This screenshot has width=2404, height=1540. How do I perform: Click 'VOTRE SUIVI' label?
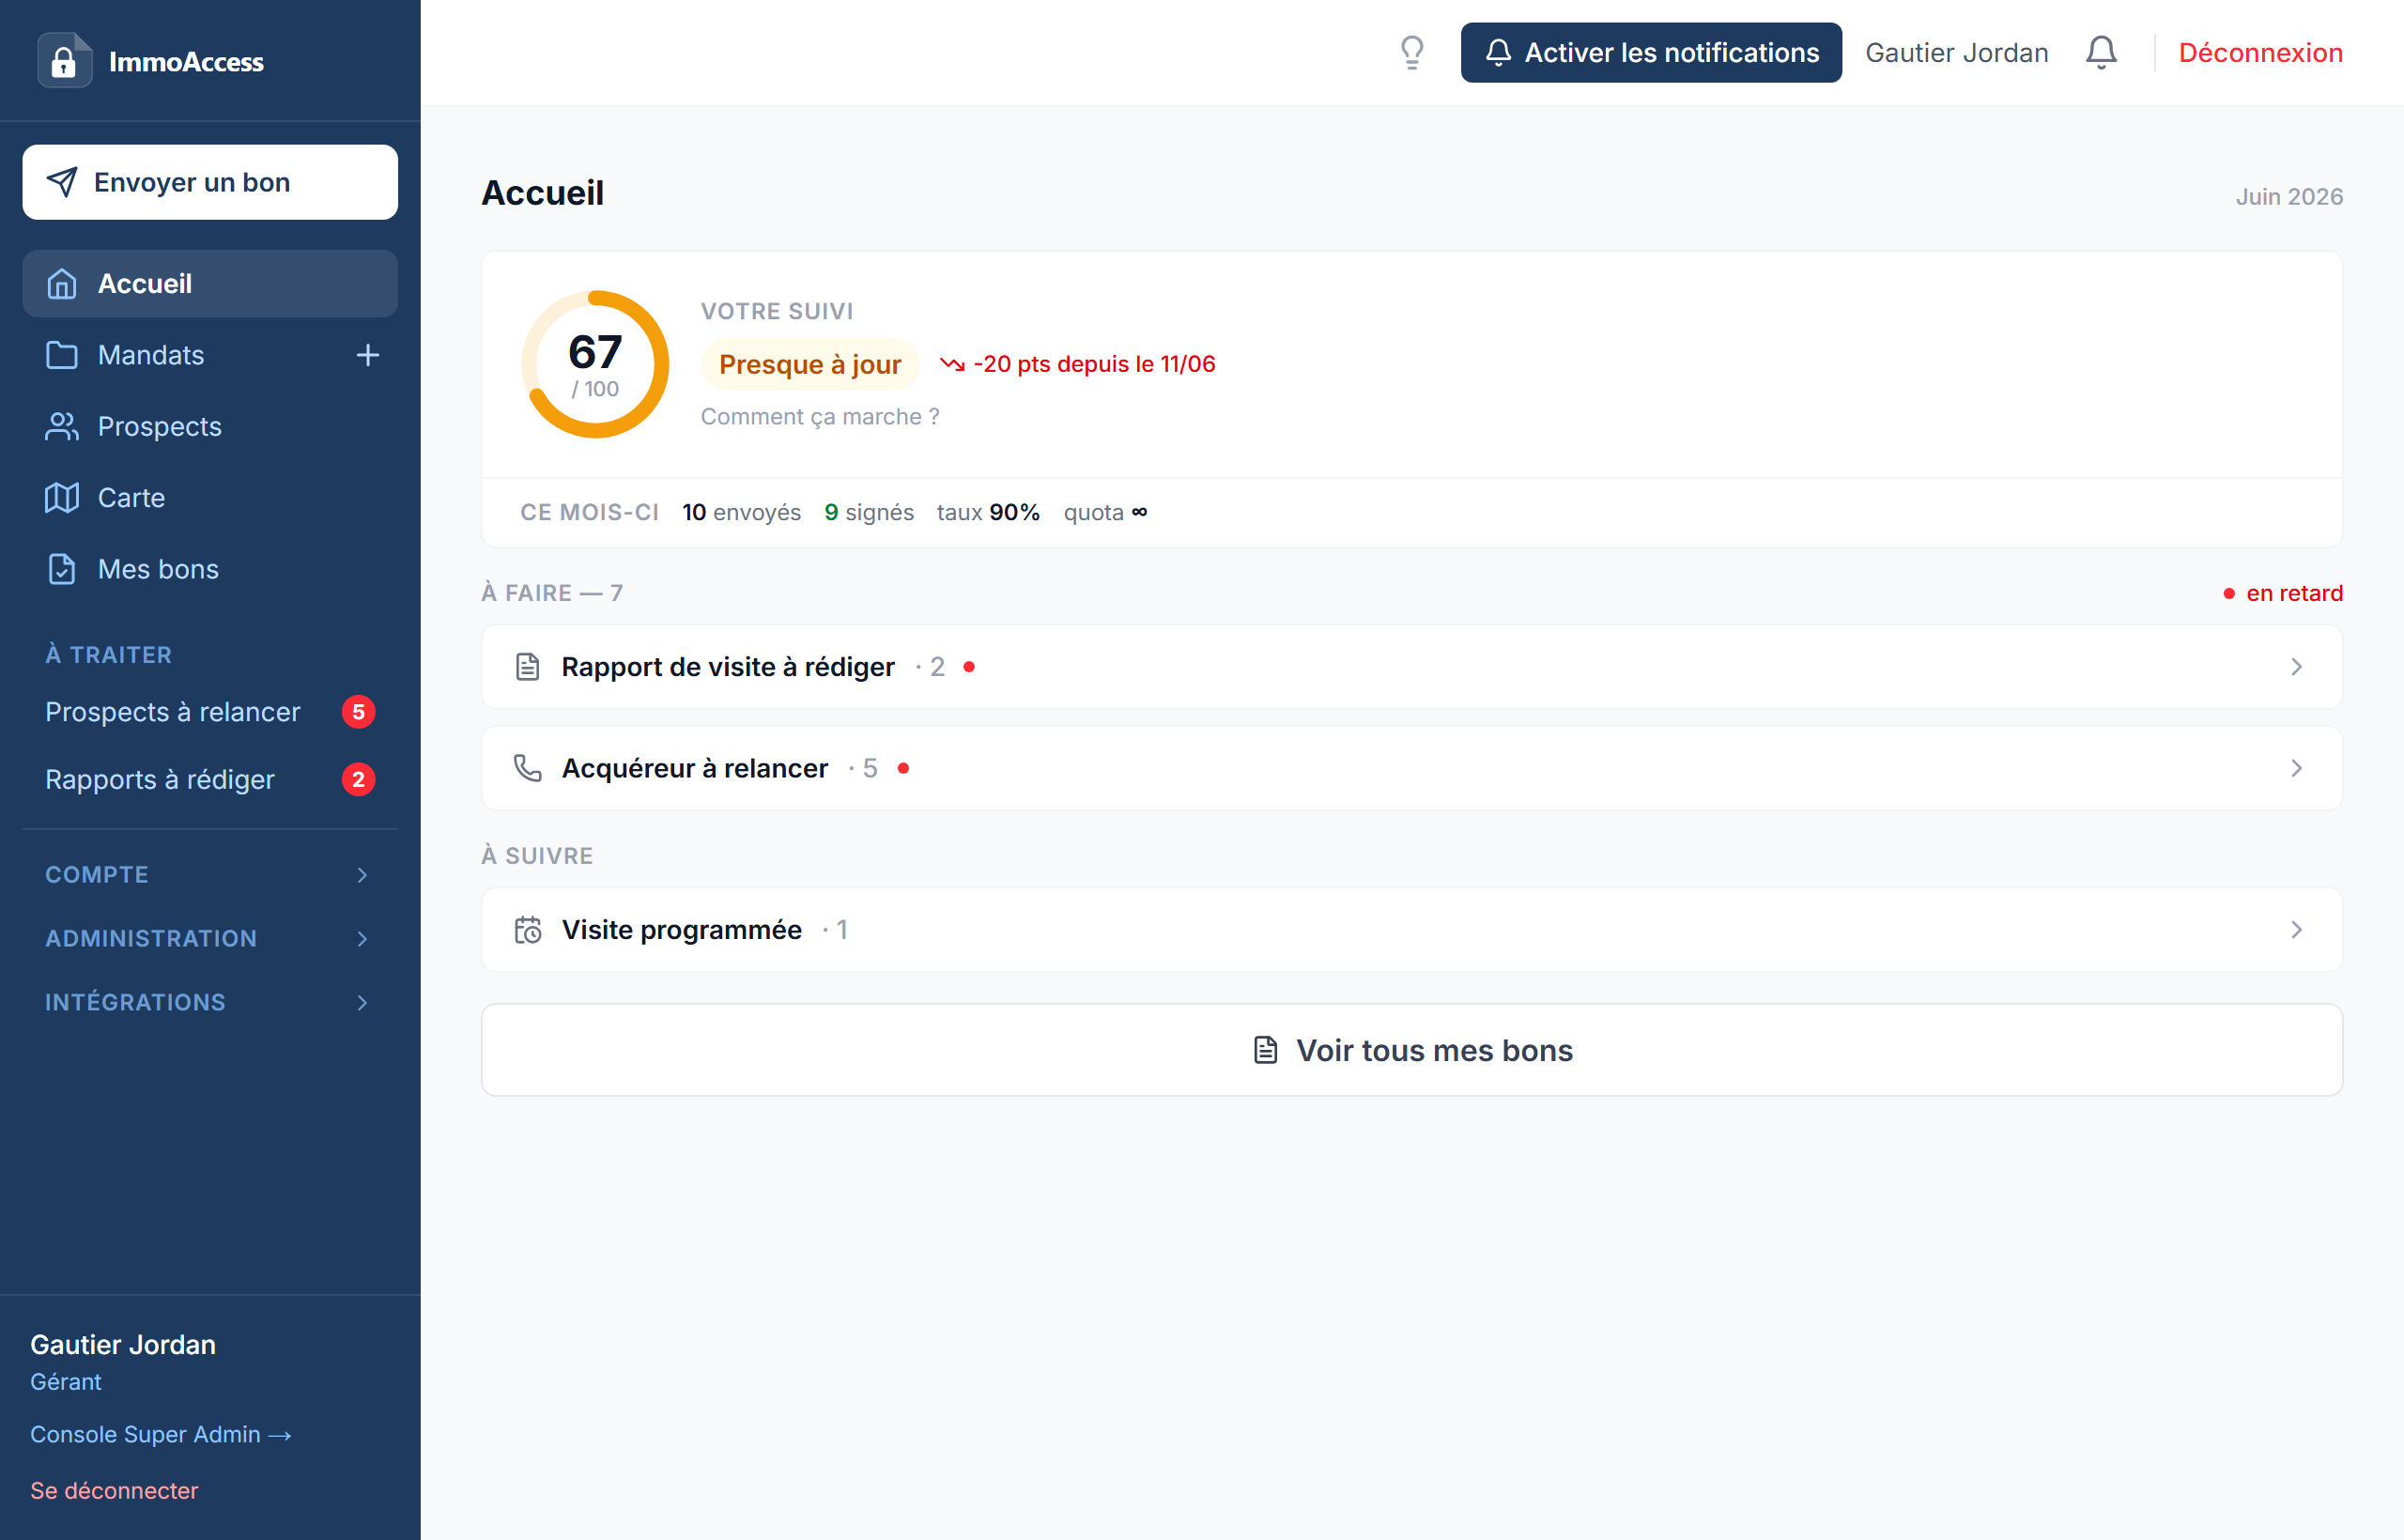(x=777, y=311)
